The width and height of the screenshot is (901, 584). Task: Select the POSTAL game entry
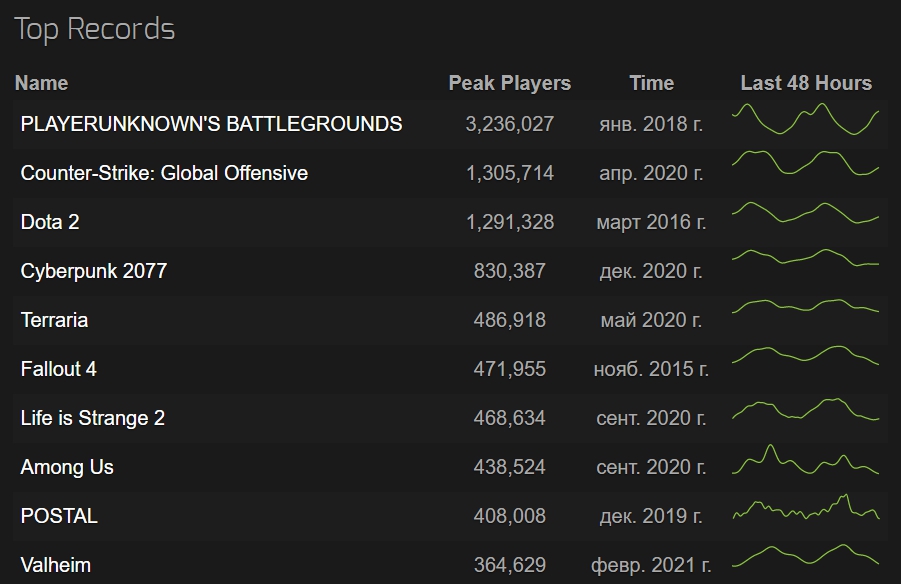tap(59, 516)
